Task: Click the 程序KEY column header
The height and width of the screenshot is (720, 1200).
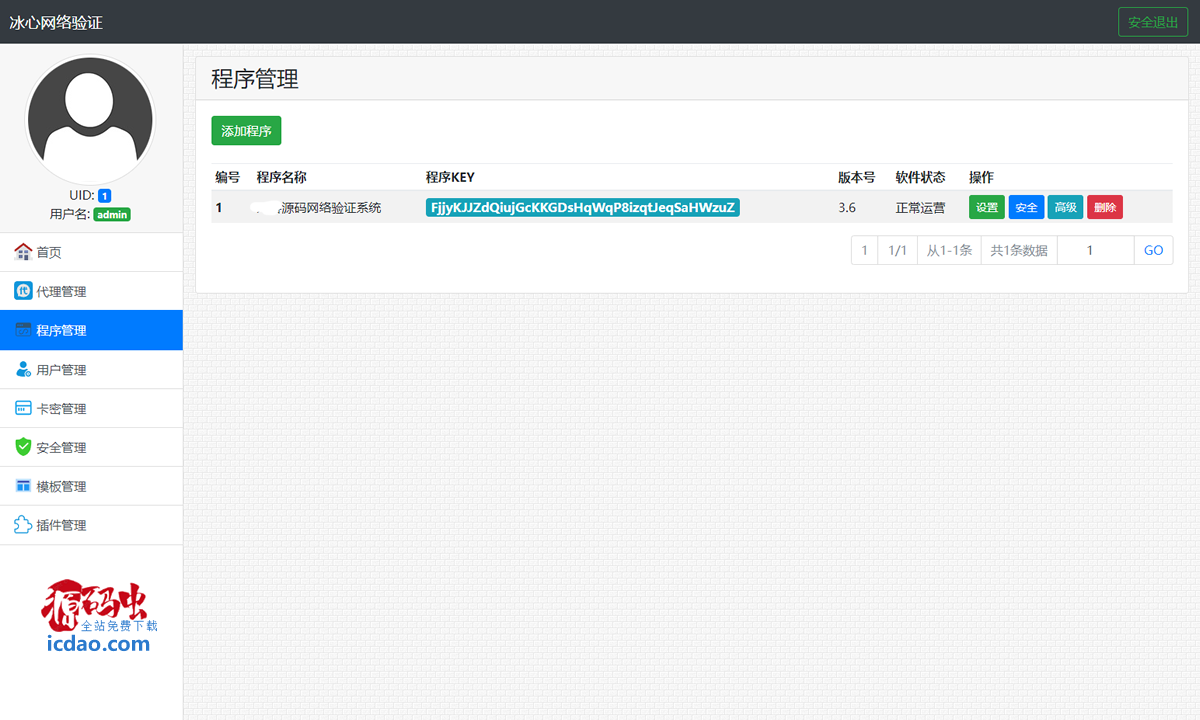Action: 450,177
